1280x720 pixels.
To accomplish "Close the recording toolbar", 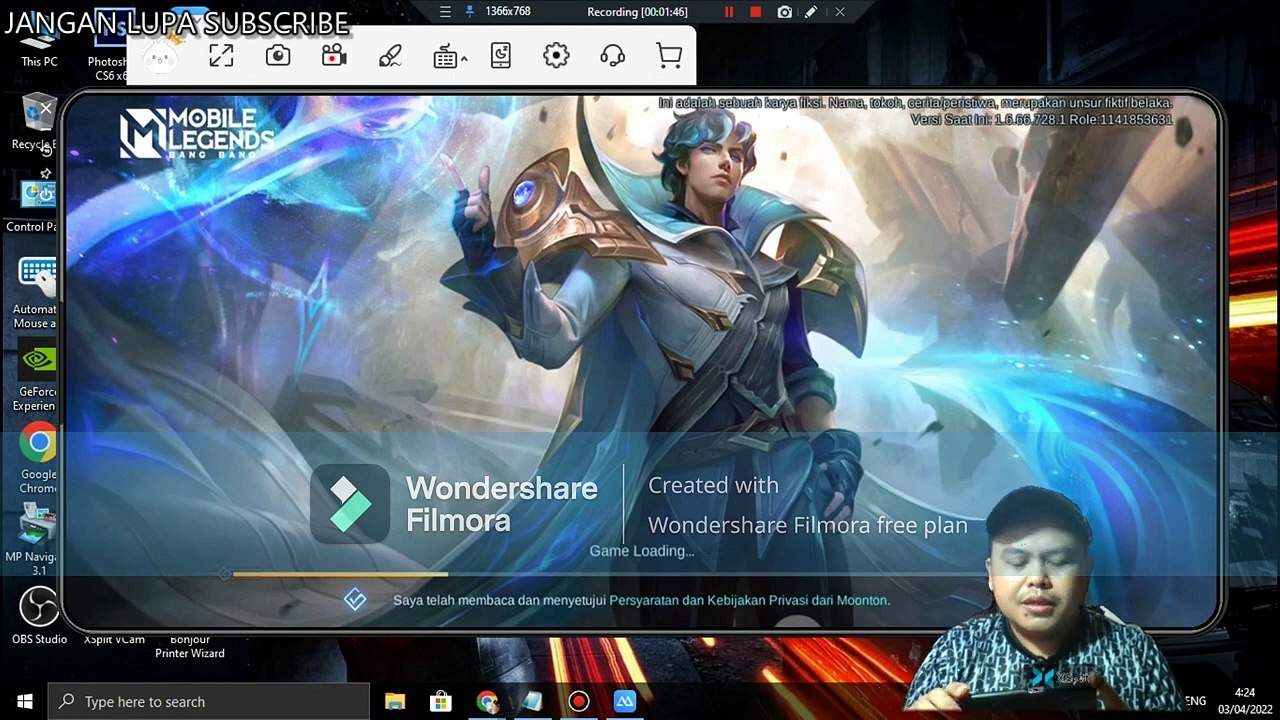I will point(840,12).
